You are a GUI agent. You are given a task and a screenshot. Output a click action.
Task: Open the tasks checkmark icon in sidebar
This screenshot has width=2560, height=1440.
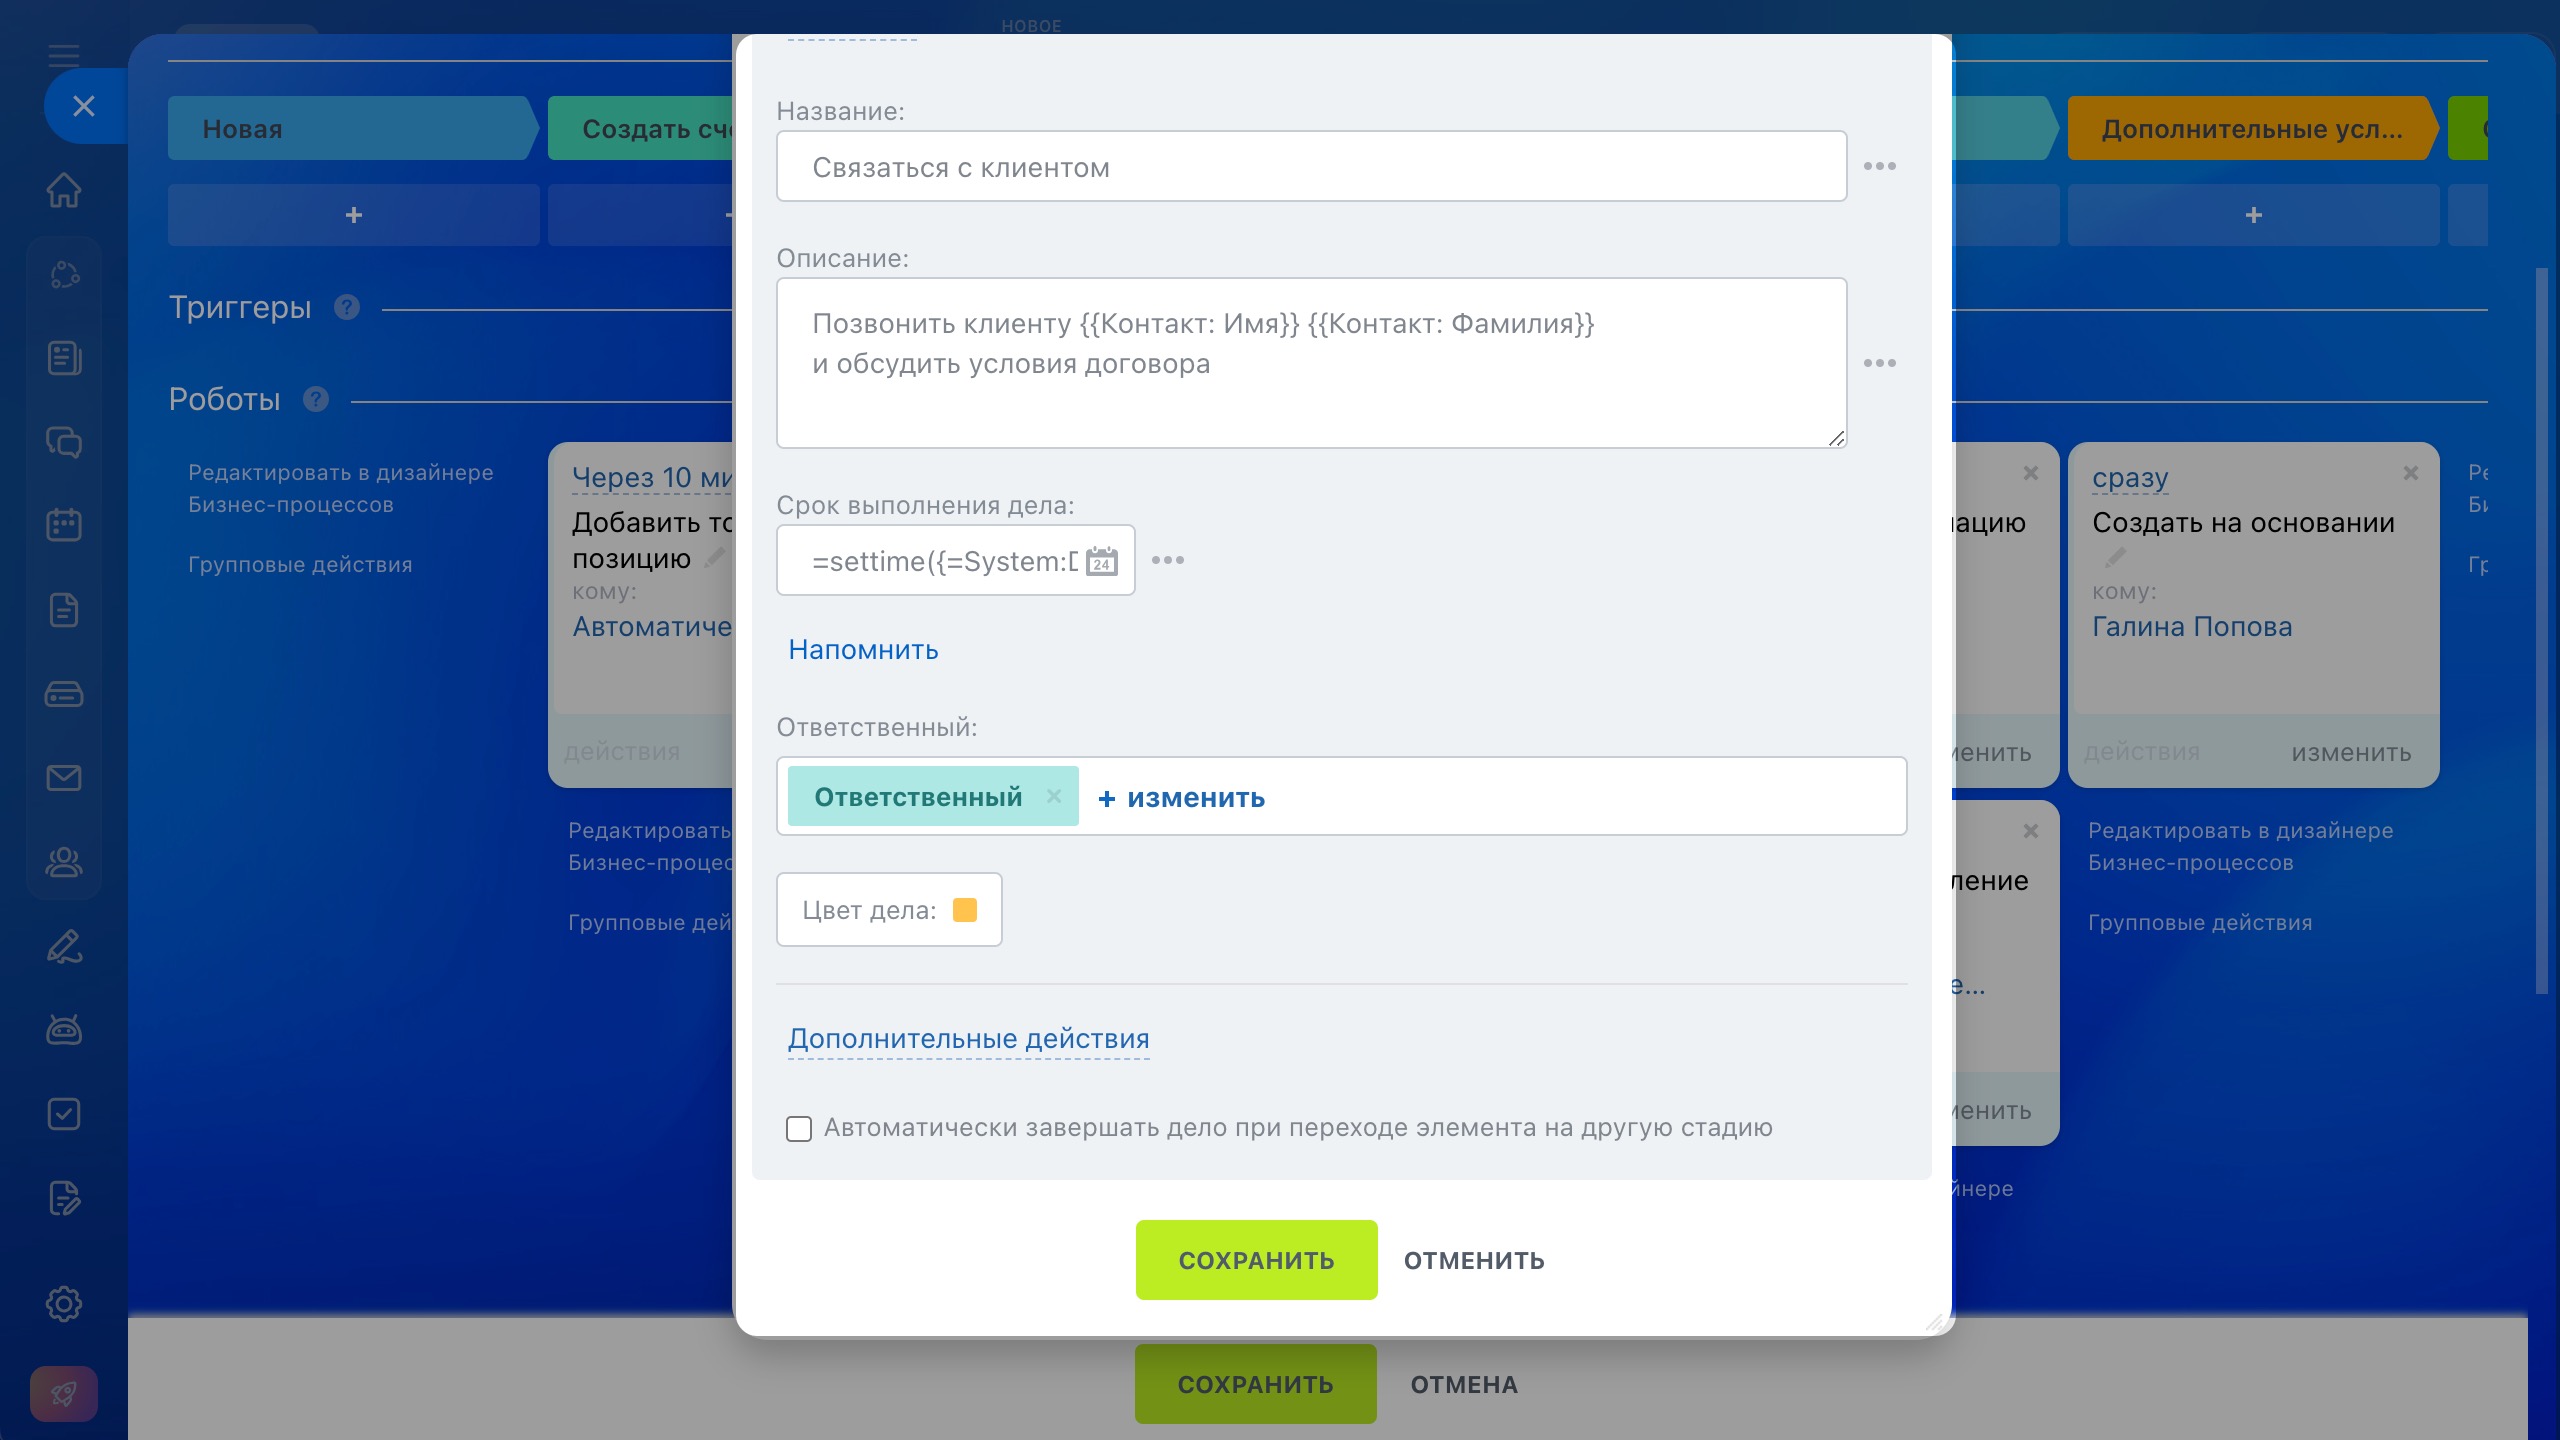[64, 1114]
